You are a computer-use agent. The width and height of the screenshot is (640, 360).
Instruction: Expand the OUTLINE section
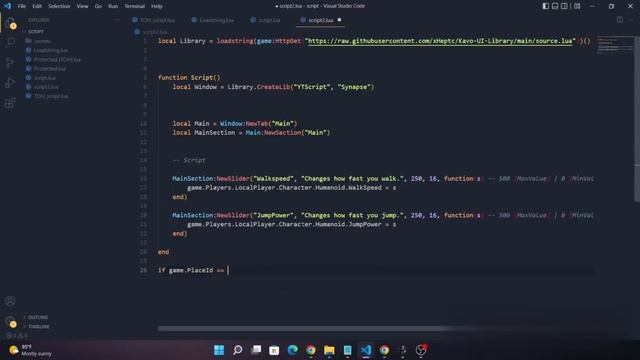coord(36,317)
